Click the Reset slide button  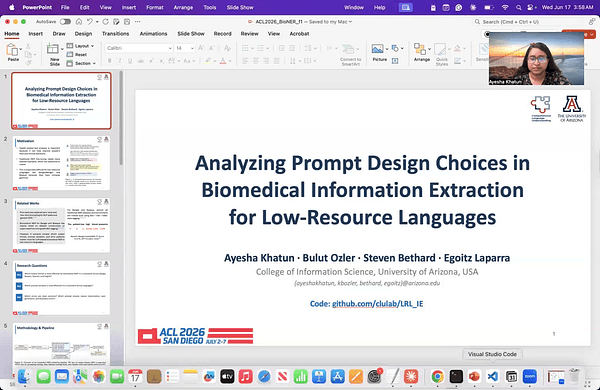tap(77, 55)
